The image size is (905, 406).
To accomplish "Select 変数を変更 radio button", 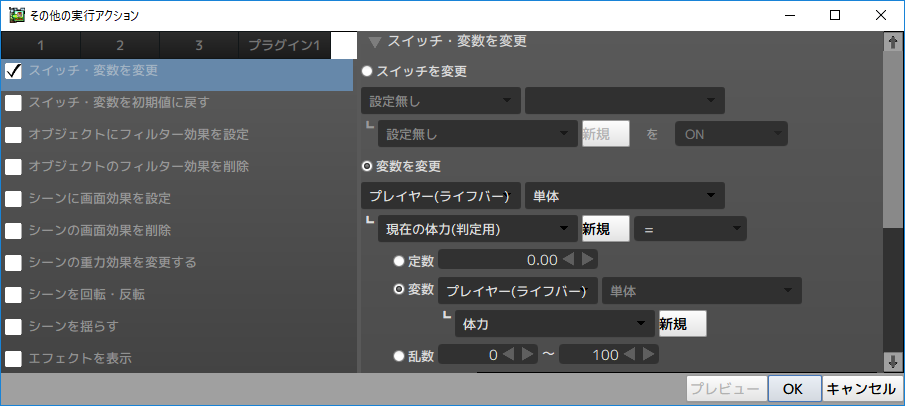I will click(x=367, y=166).
